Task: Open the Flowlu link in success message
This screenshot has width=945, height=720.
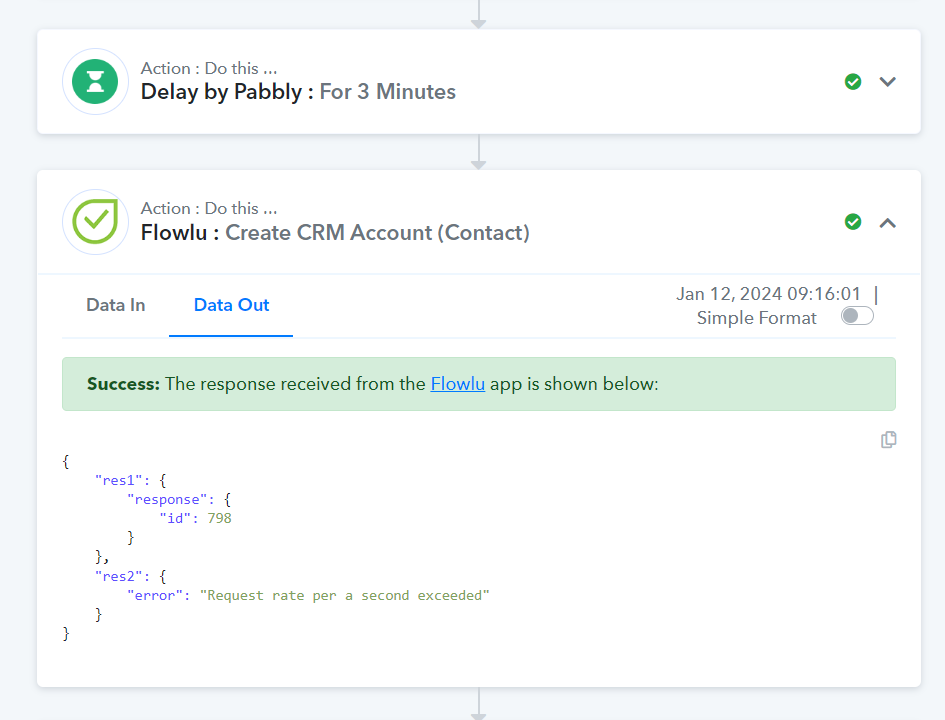Action: click(457, 384)
